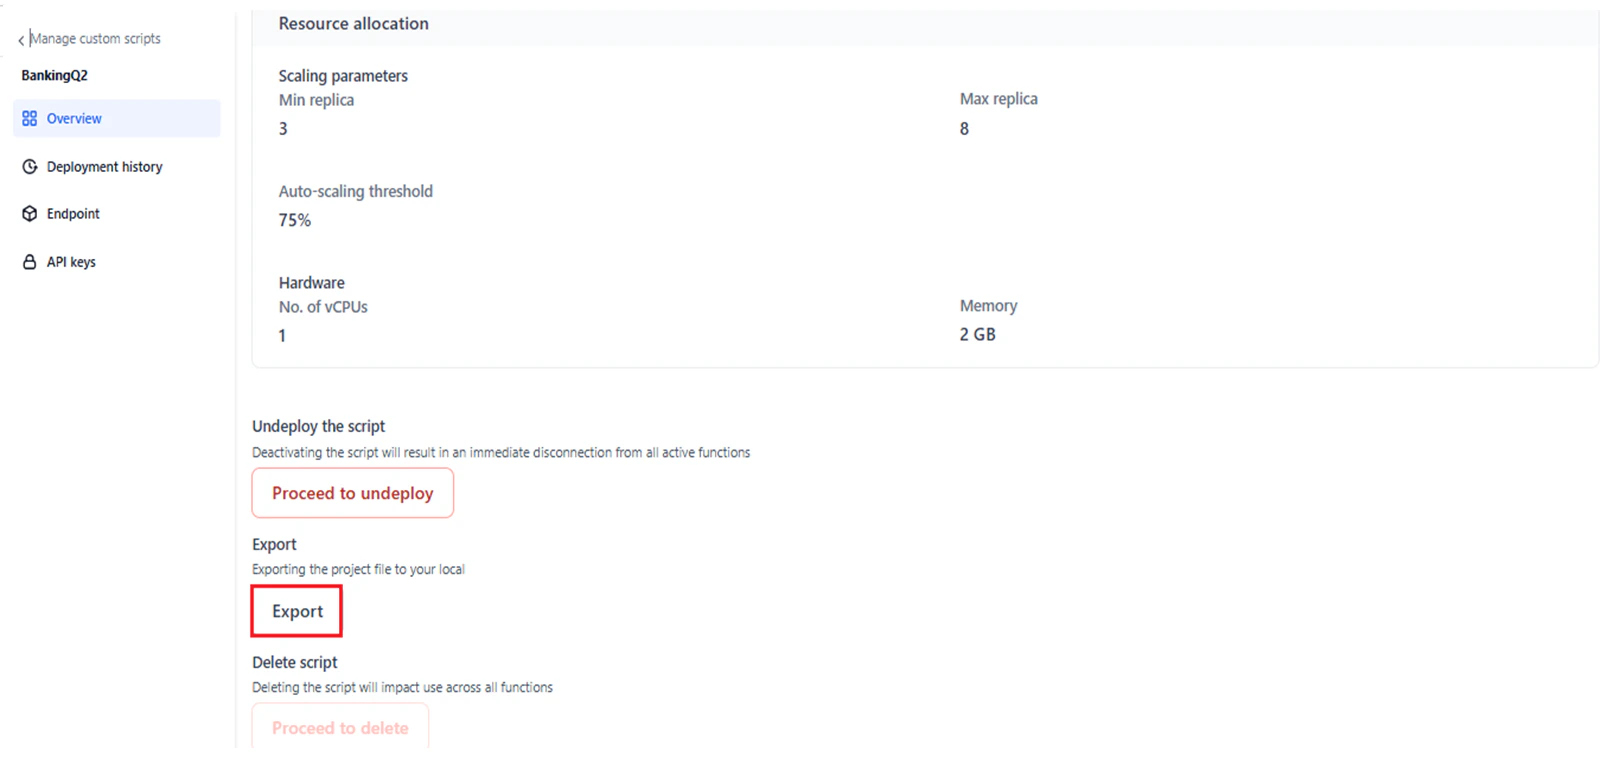Click the Resource allocation heading
This screenshot has height=766, width=1614.
point(353,23)
